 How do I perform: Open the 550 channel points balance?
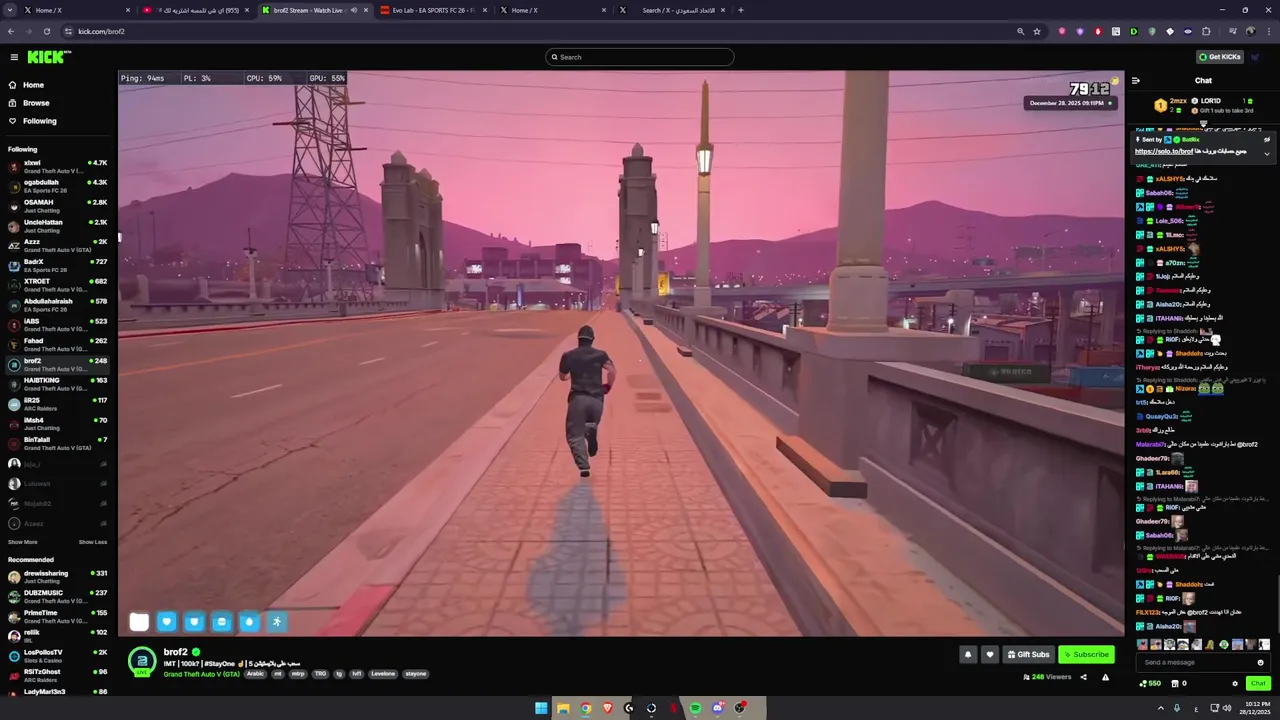tap(1150, 684)
